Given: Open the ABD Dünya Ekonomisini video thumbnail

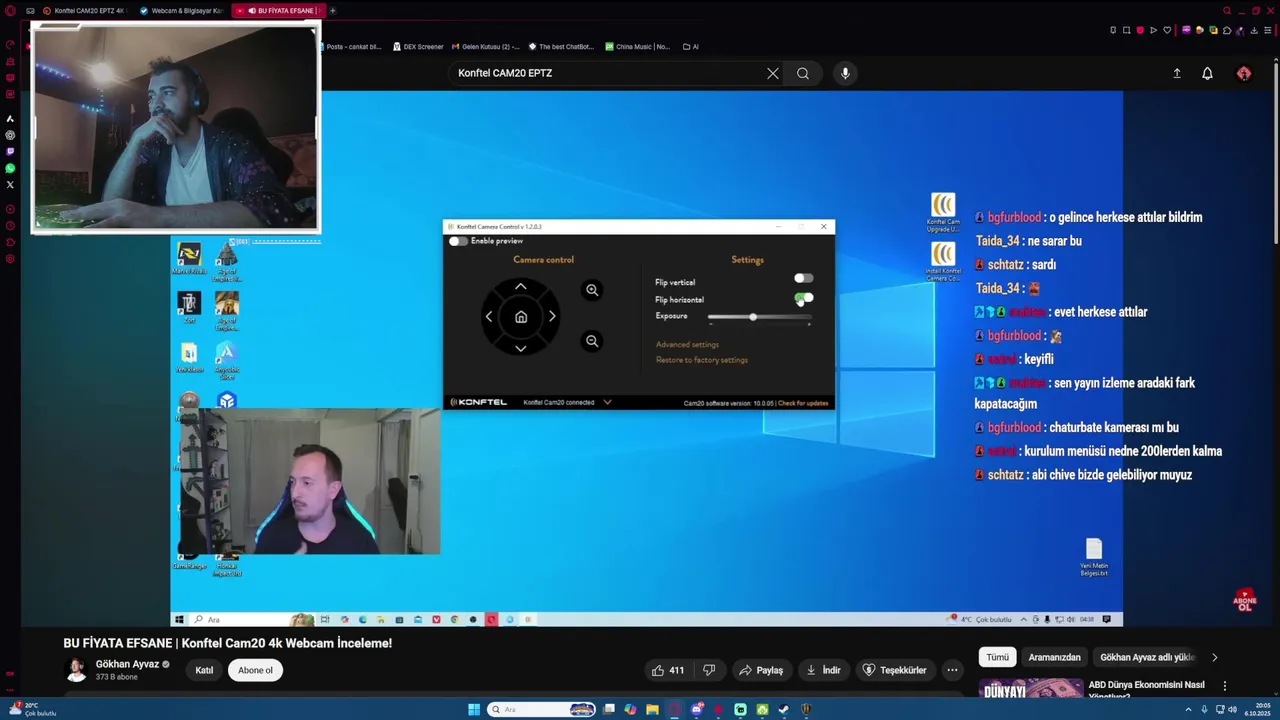Looking at the screenshot, I should pyautogui.click(x=1030, y=689).
